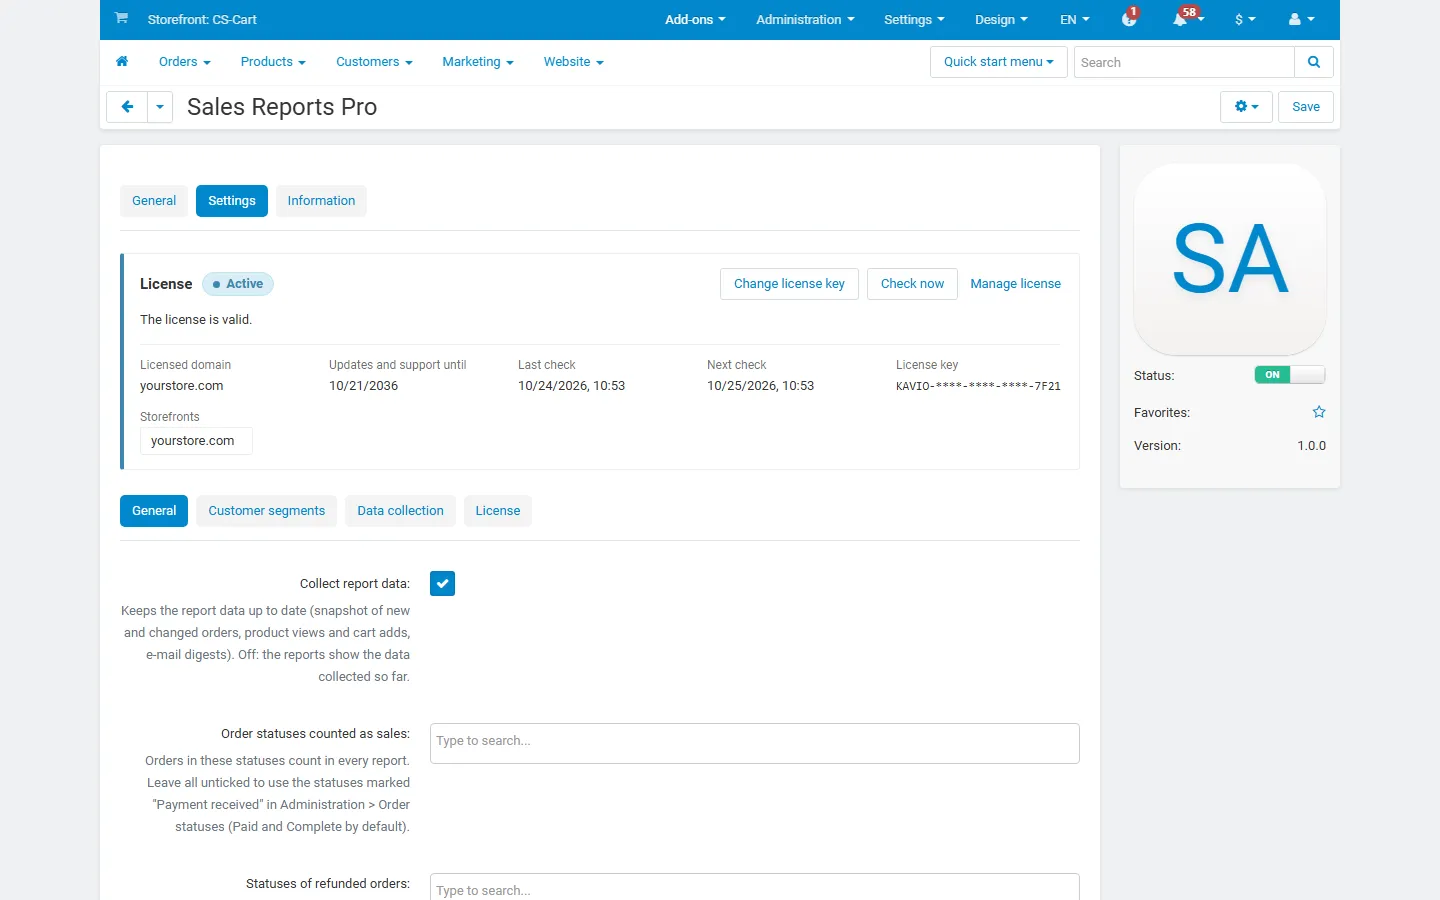Open the Orders menu

pyautogui.click(x=185, y=62)
